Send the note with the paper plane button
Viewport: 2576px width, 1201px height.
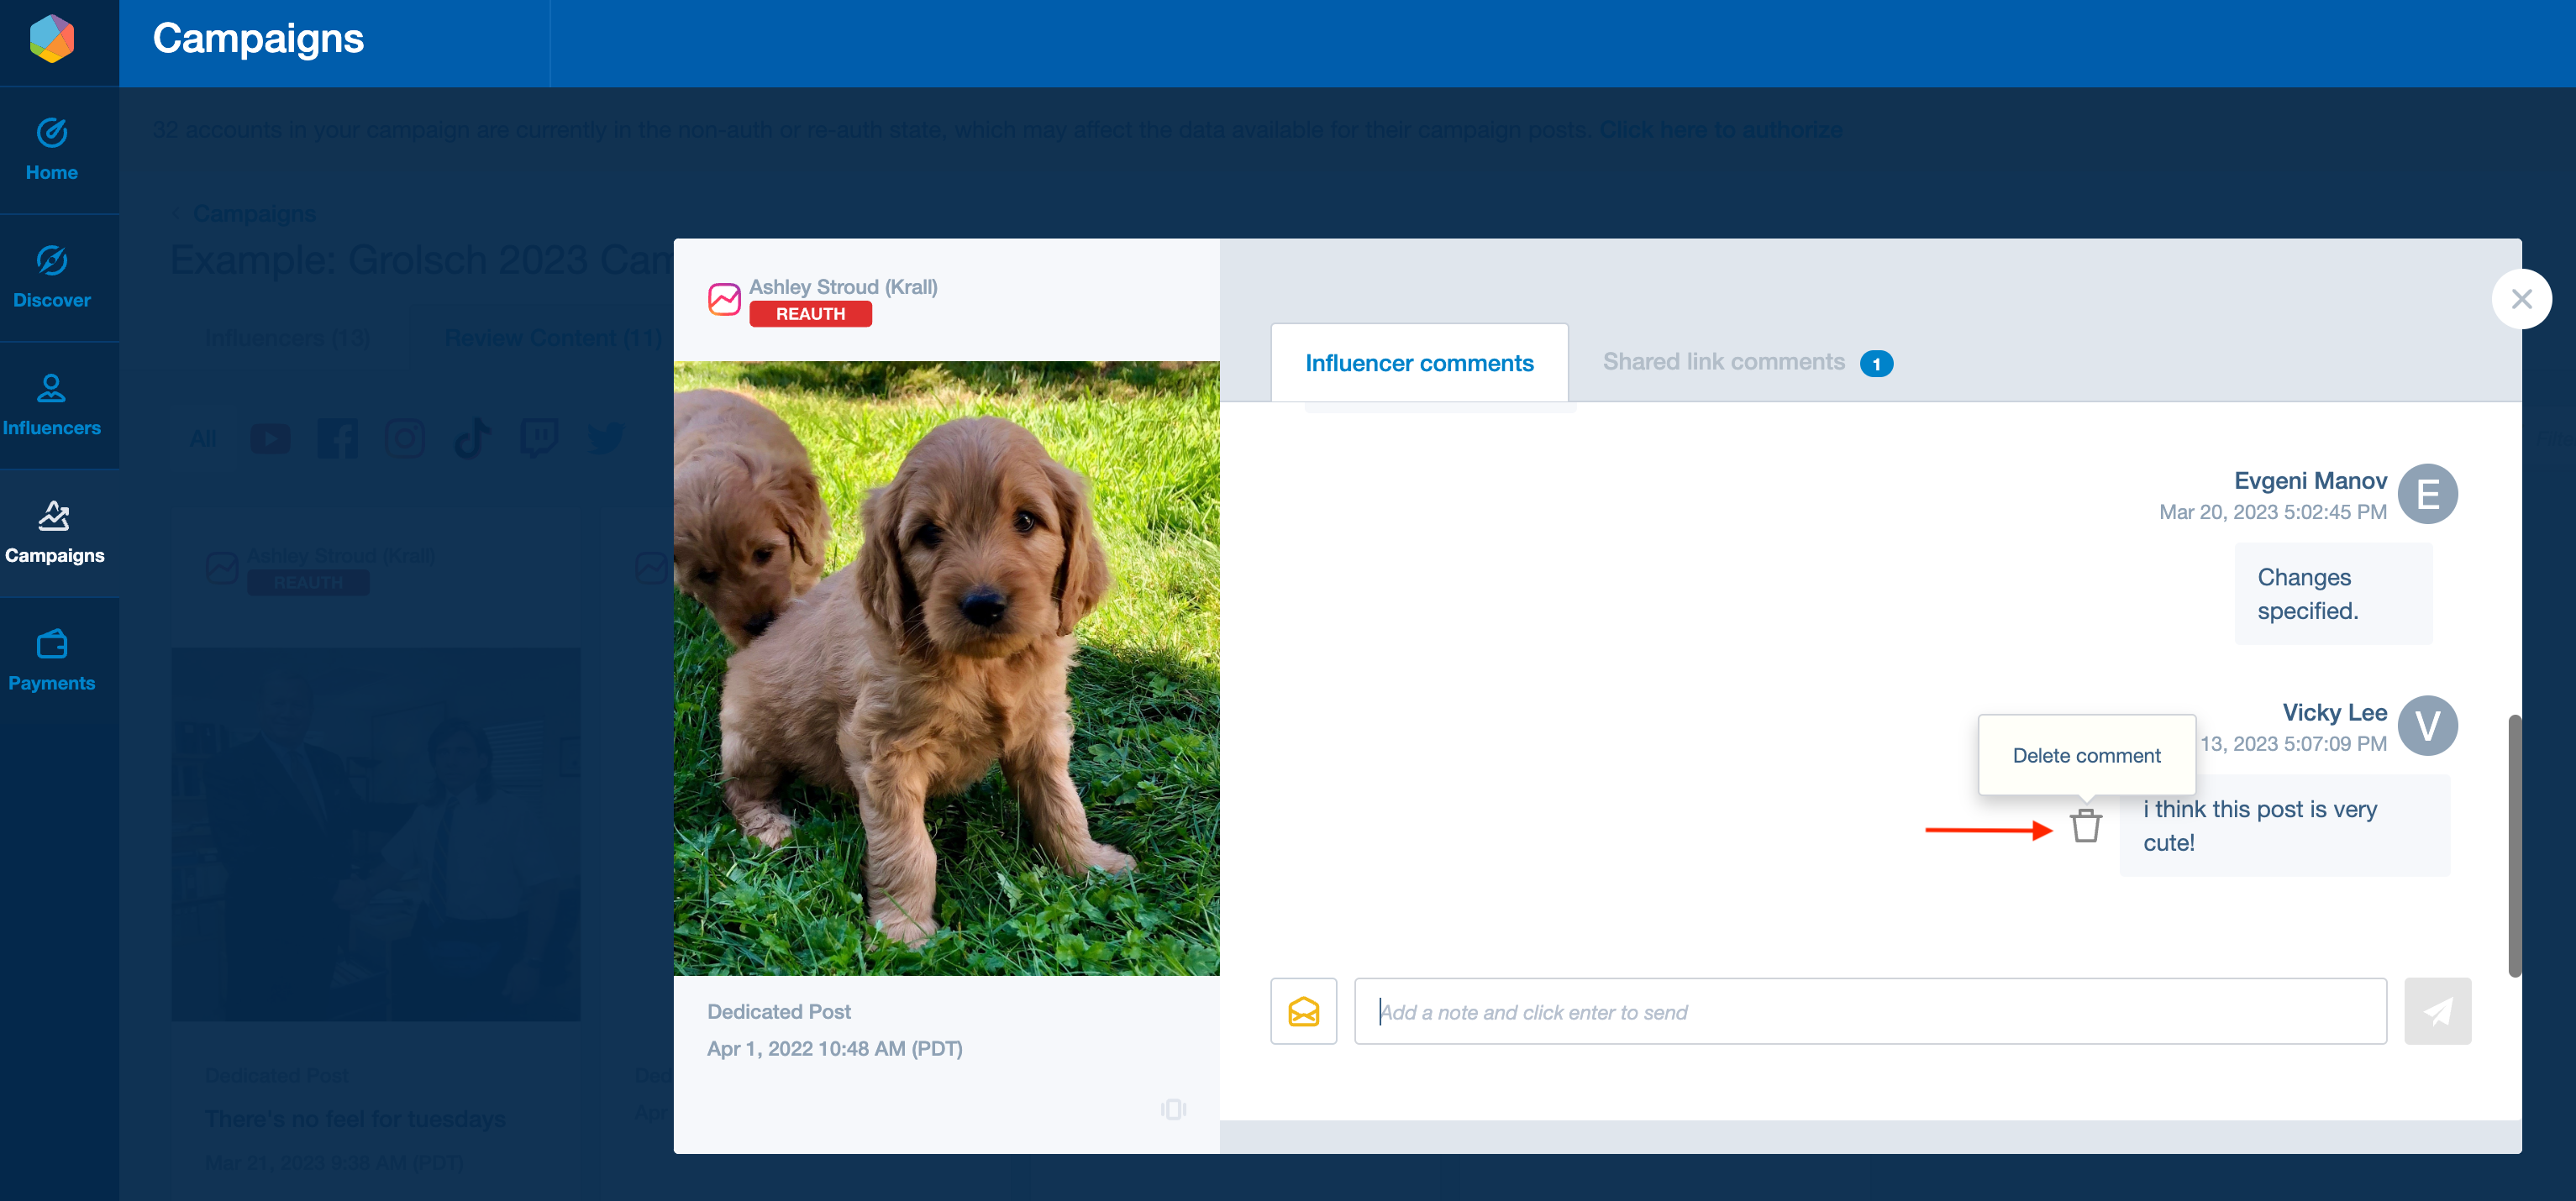point(2437,1011)
